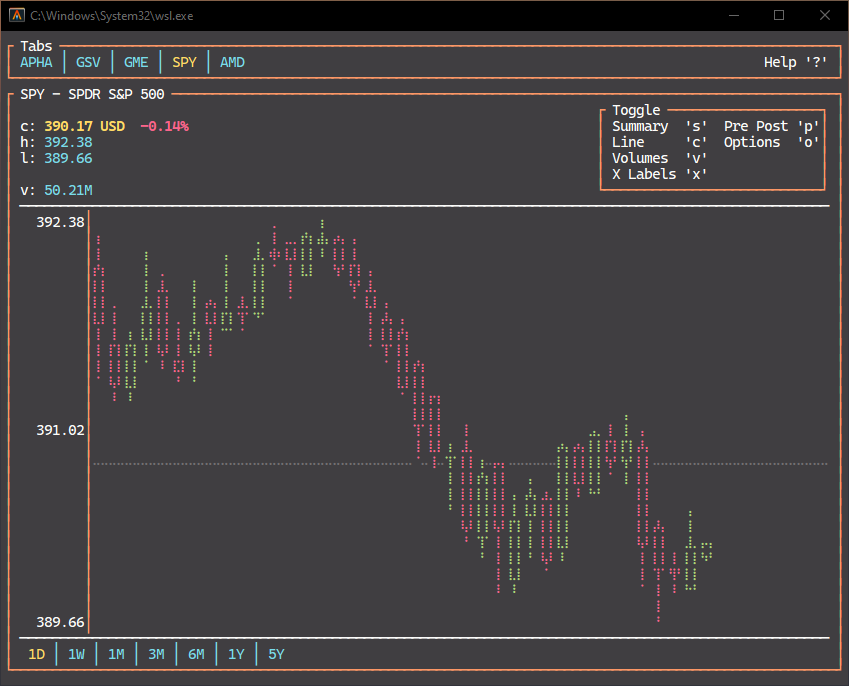Click the low value 389.66 in summary

click(68, 158)
